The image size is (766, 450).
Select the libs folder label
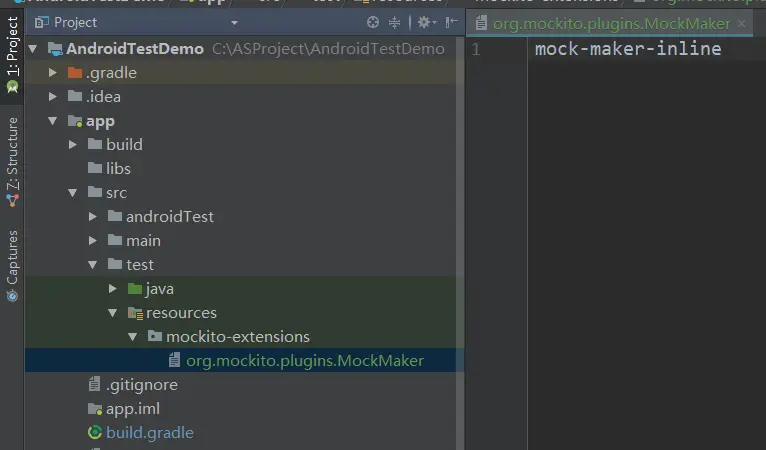(118, 169)
